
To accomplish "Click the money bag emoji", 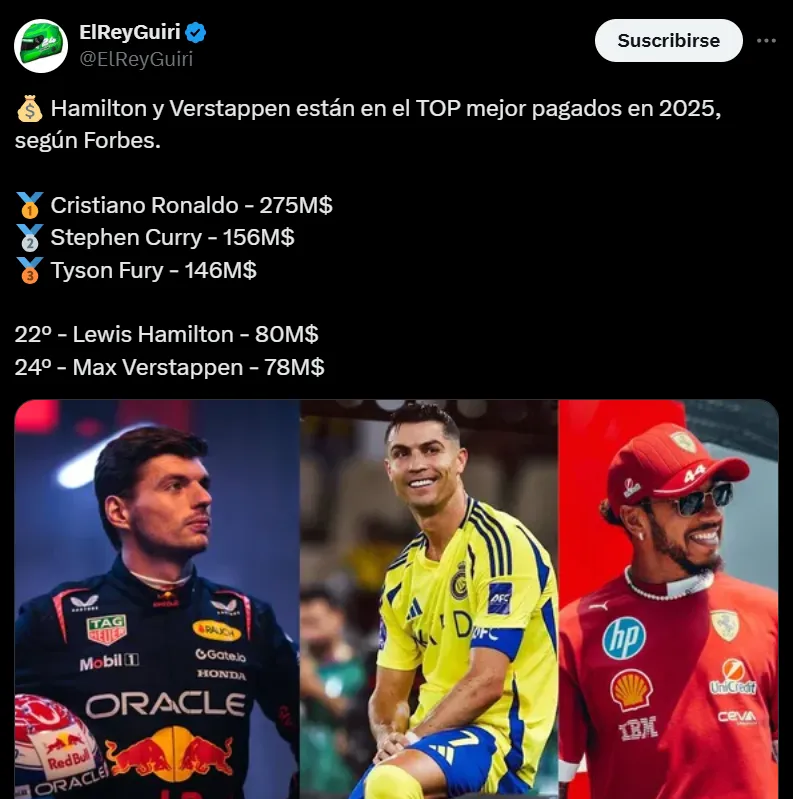I will pyautogui.click(x=28, y=109).
